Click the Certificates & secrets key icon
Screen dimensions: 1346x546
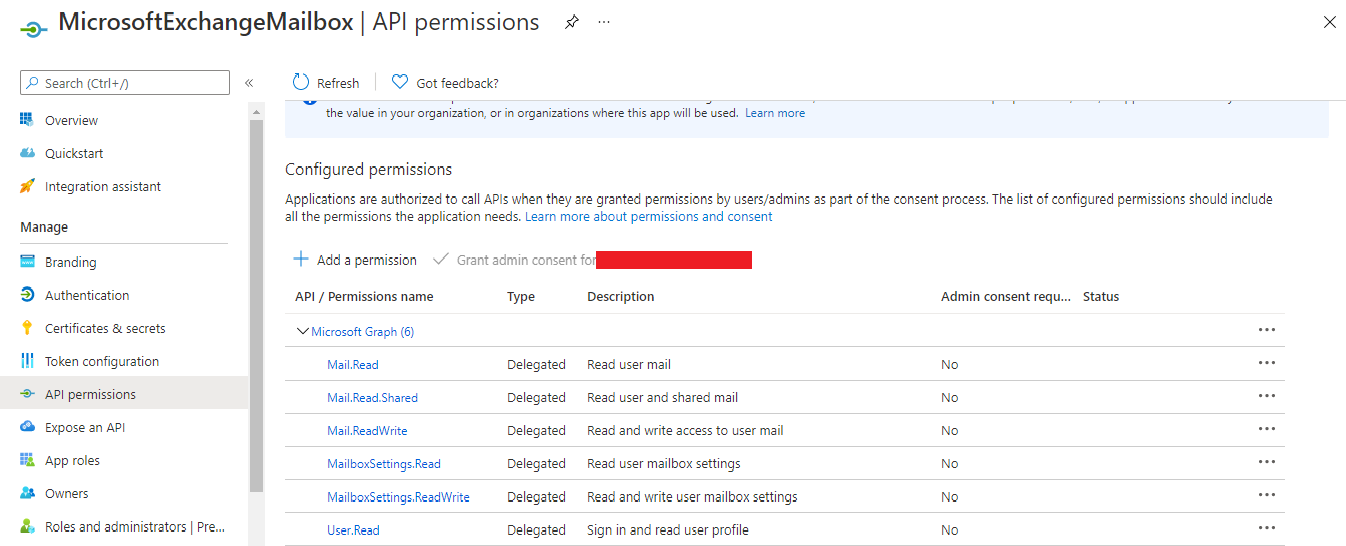pos(27,328)
